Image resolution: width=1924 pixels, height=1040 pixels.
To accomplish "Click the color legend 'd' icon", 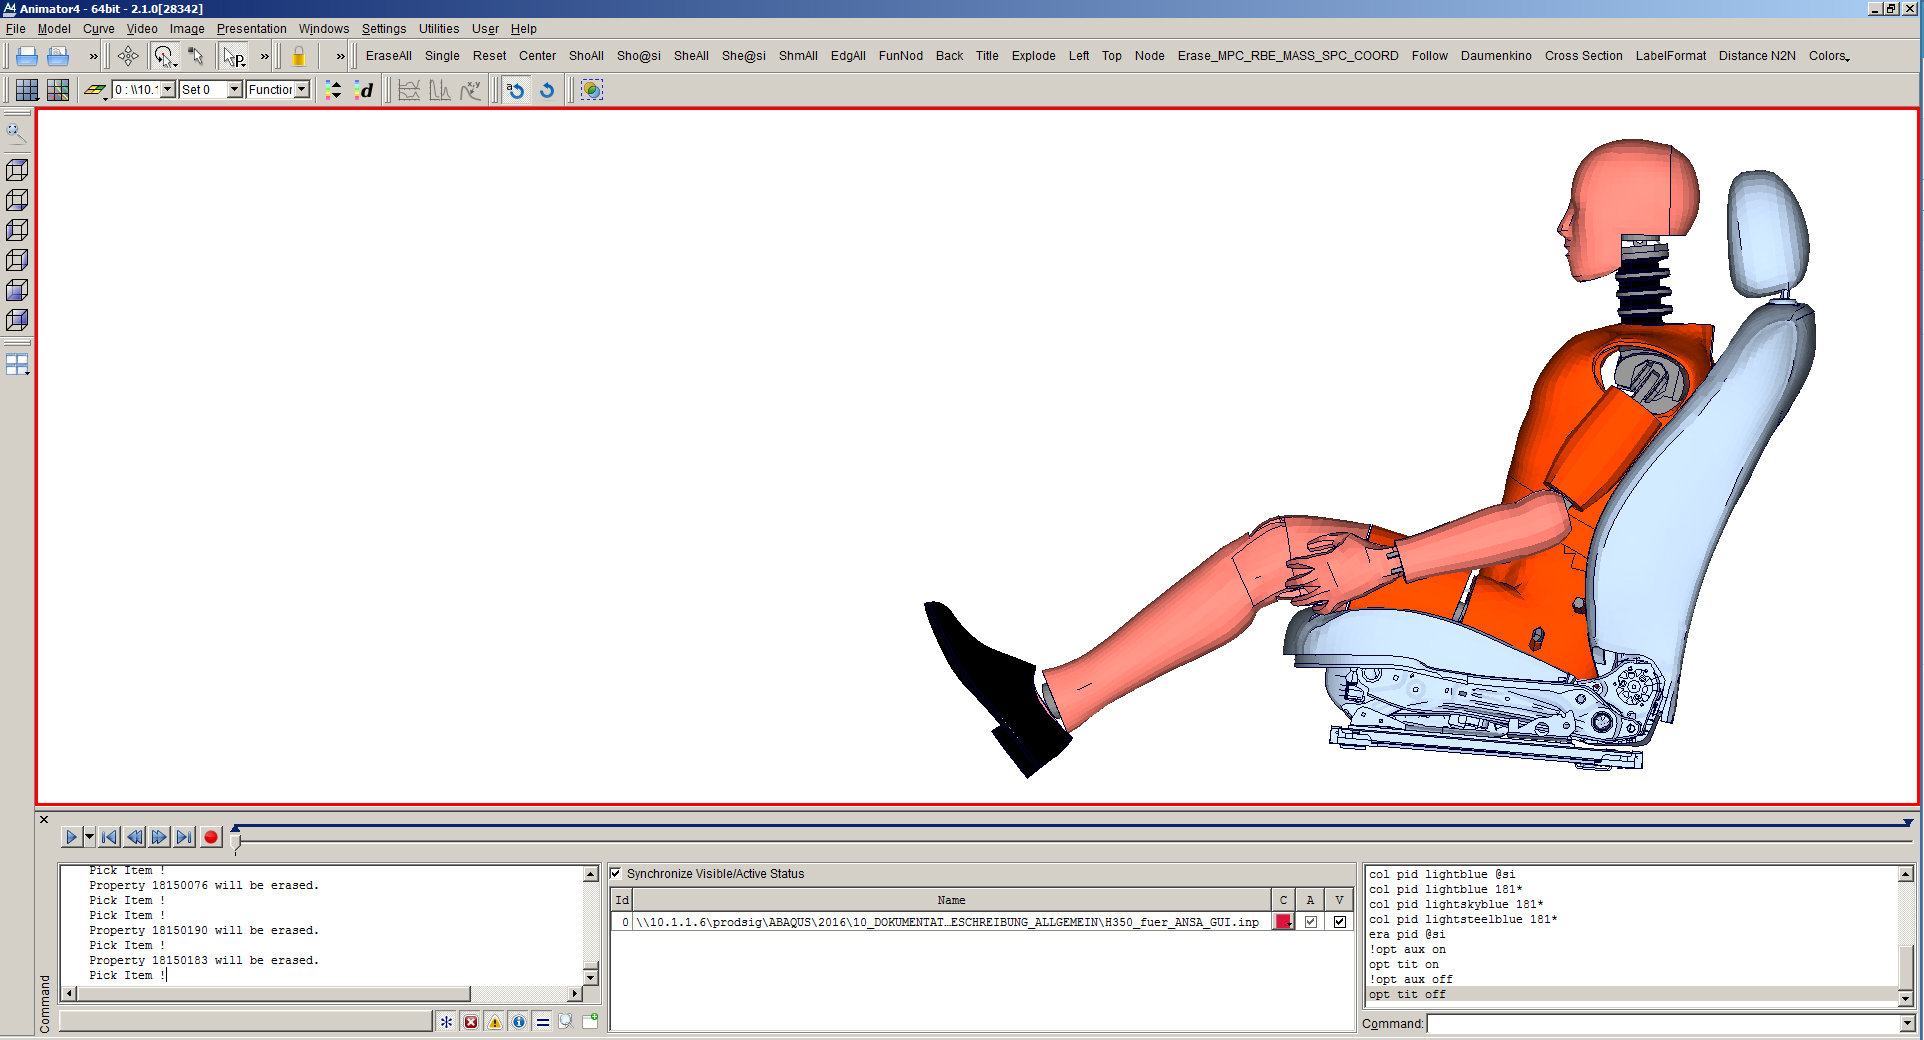I will [x=364, y=90].
